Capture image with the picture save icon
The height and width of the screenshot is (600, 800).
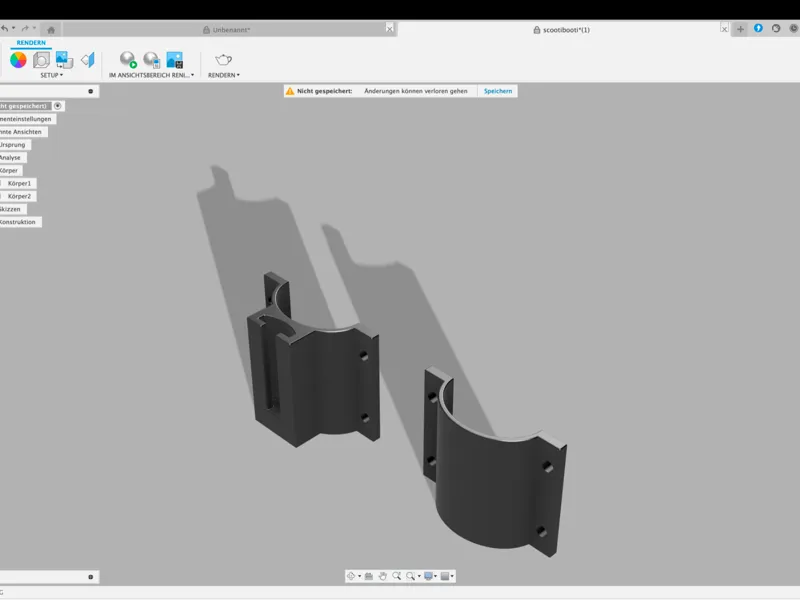tap(174, 60)
